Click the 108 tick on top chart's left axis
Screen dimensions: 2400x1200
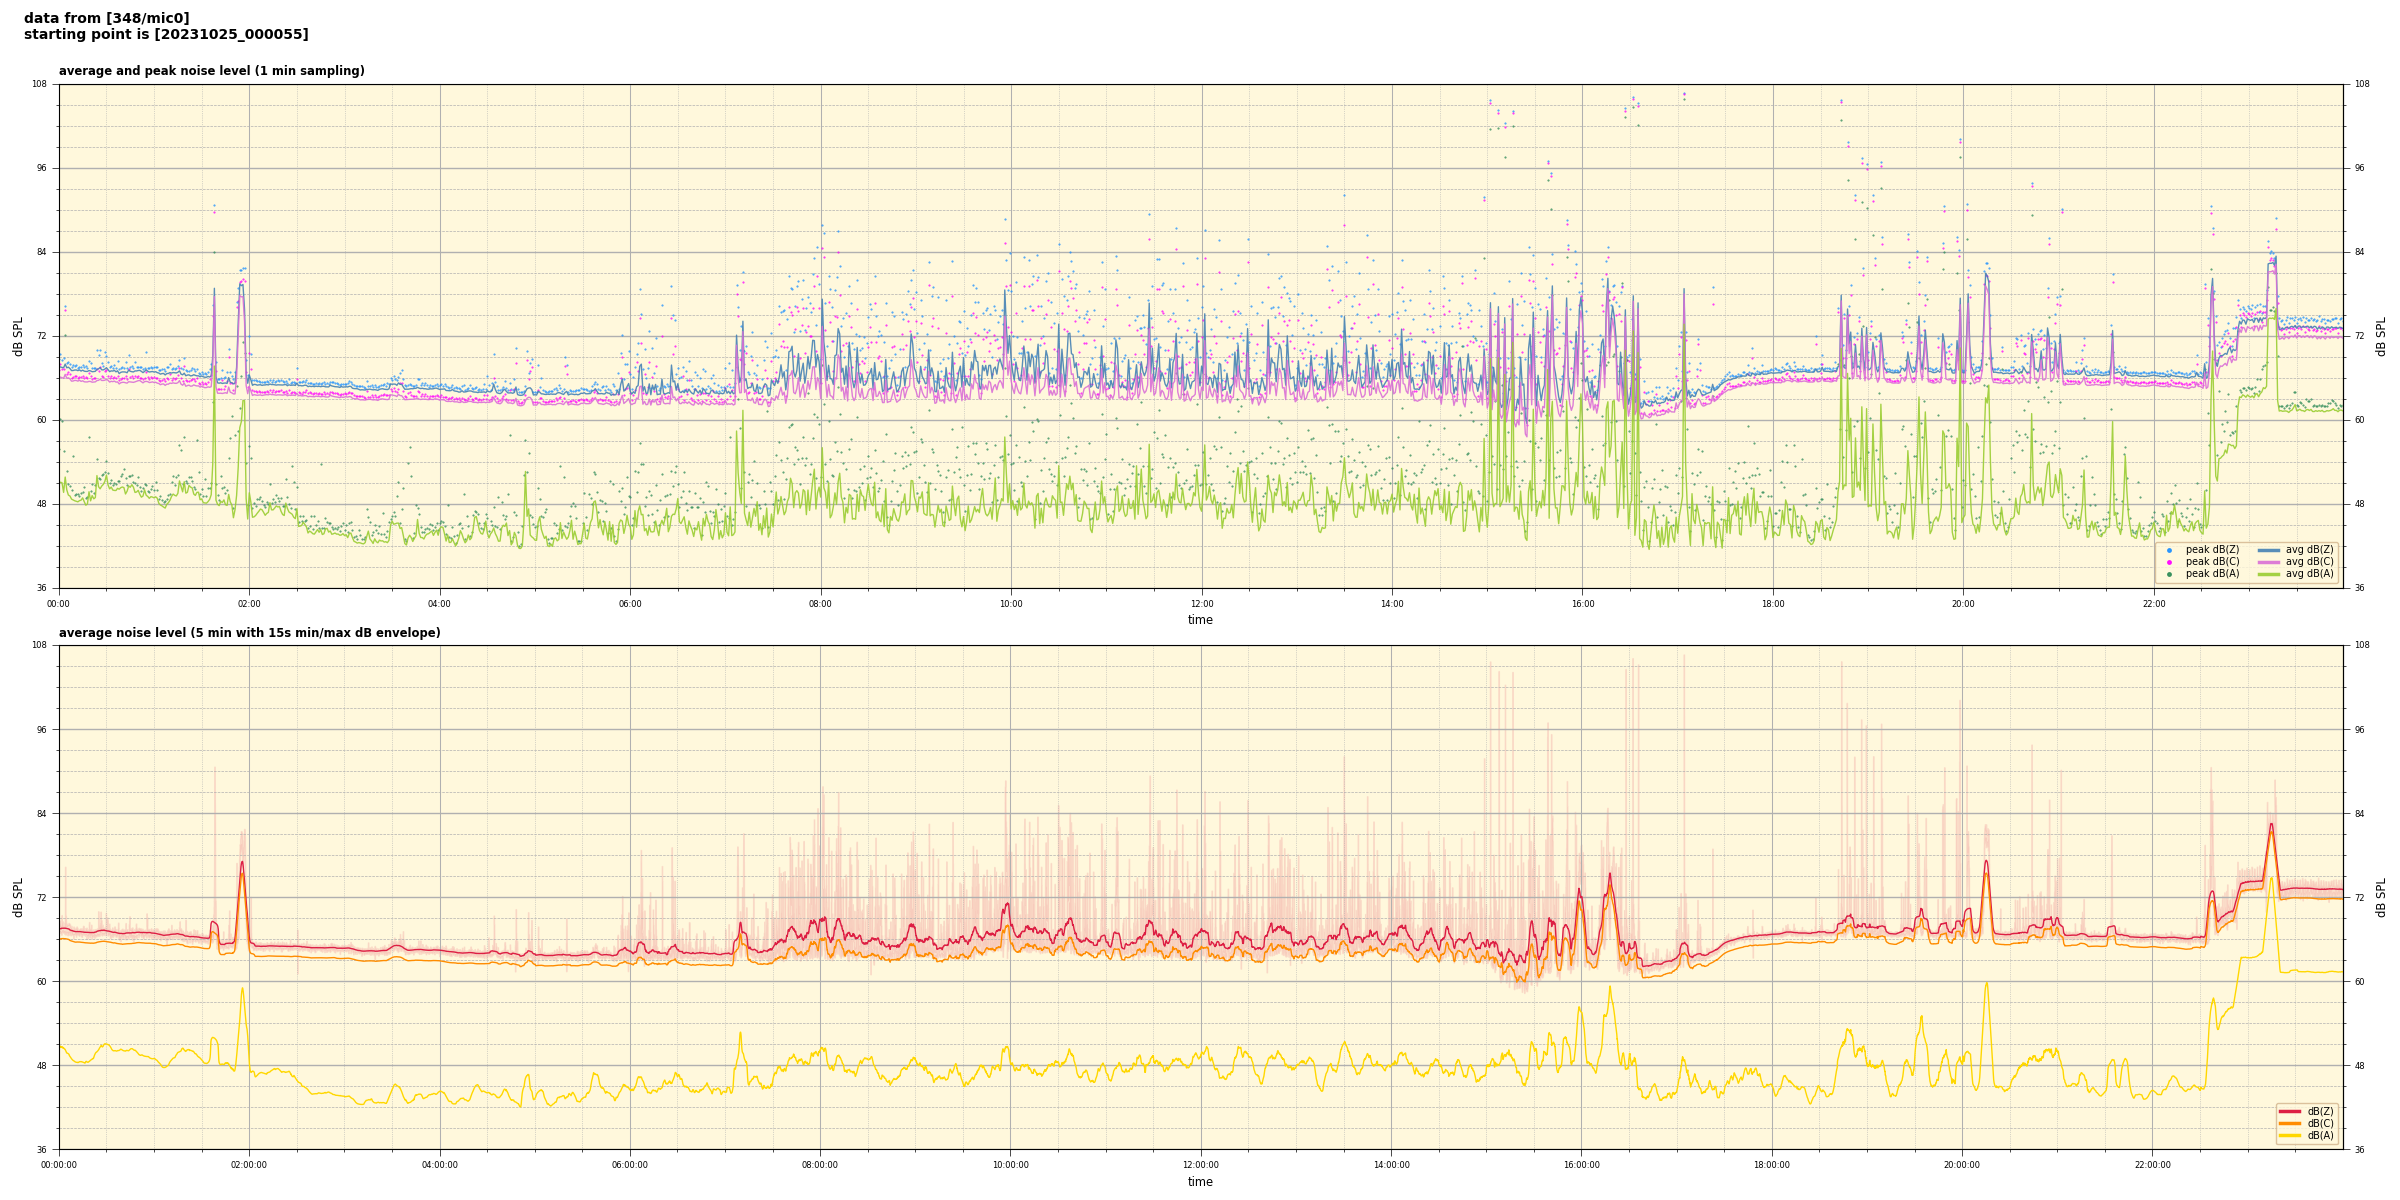[40, 84]
